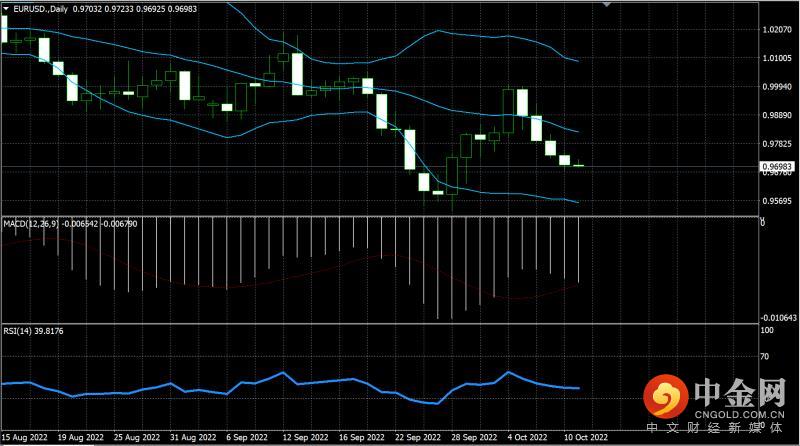Click the chart shift triangle marker at top
Image resolution: width=800 pixels, height=446 pixels.
pyautogui.click(x=606, y=4)
